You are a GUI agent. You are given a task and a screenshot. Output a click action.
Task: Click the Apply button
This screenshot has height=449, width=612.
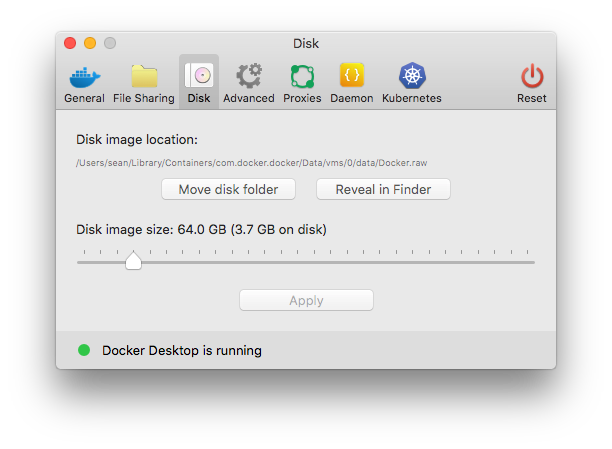pyautogui.click(x=306, y=300)
